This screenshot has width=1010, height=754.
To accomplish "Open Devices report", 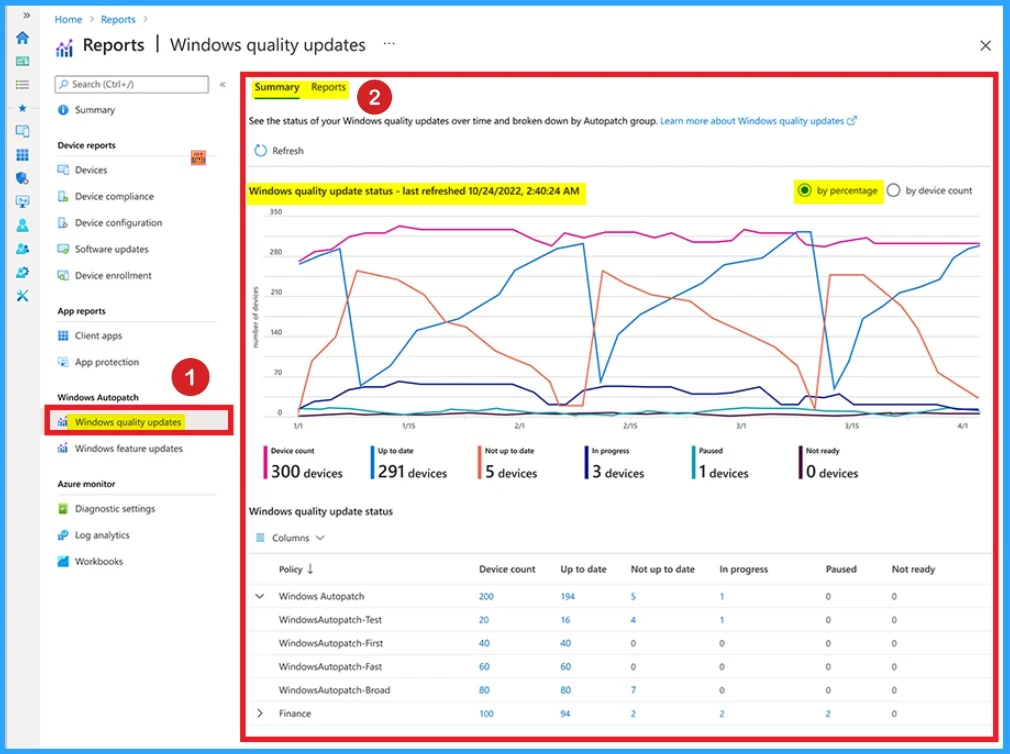I will point(91,170).
